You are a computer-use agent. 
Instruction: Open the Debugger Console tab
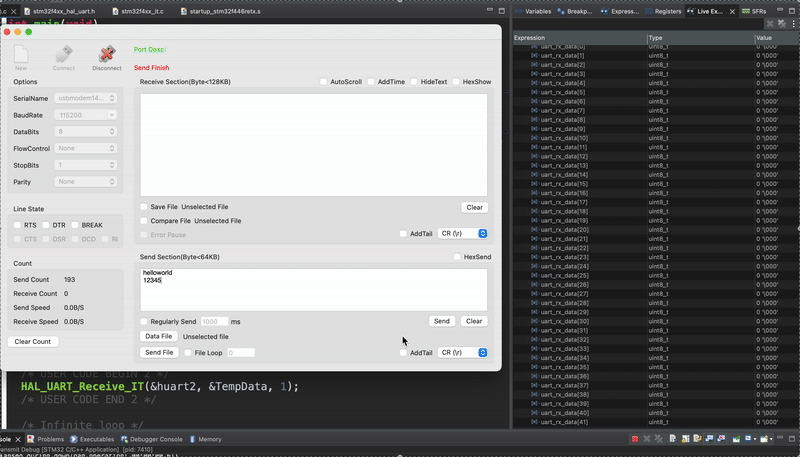[152, 439]
